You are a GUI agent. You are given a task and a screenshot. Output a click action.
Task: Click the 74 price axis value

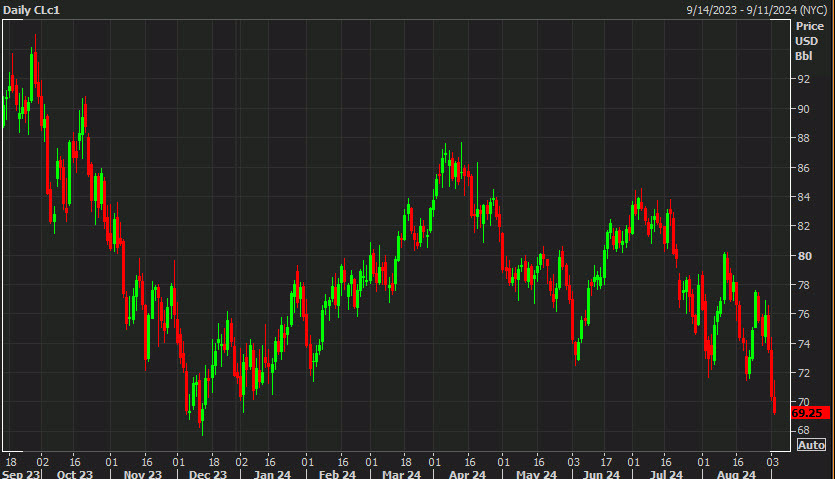click(804, 344)
